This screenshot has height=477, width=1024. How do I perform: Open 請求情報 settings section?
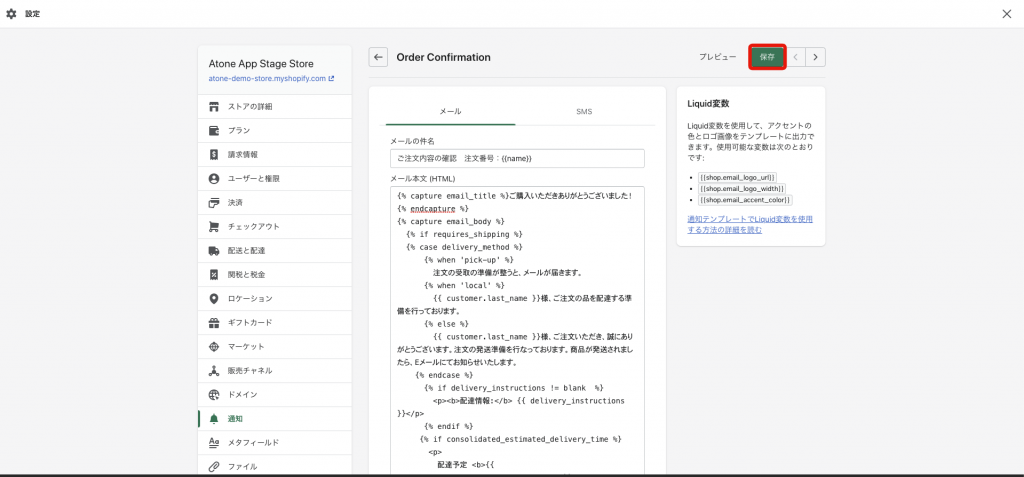click(x=275, y=155)
